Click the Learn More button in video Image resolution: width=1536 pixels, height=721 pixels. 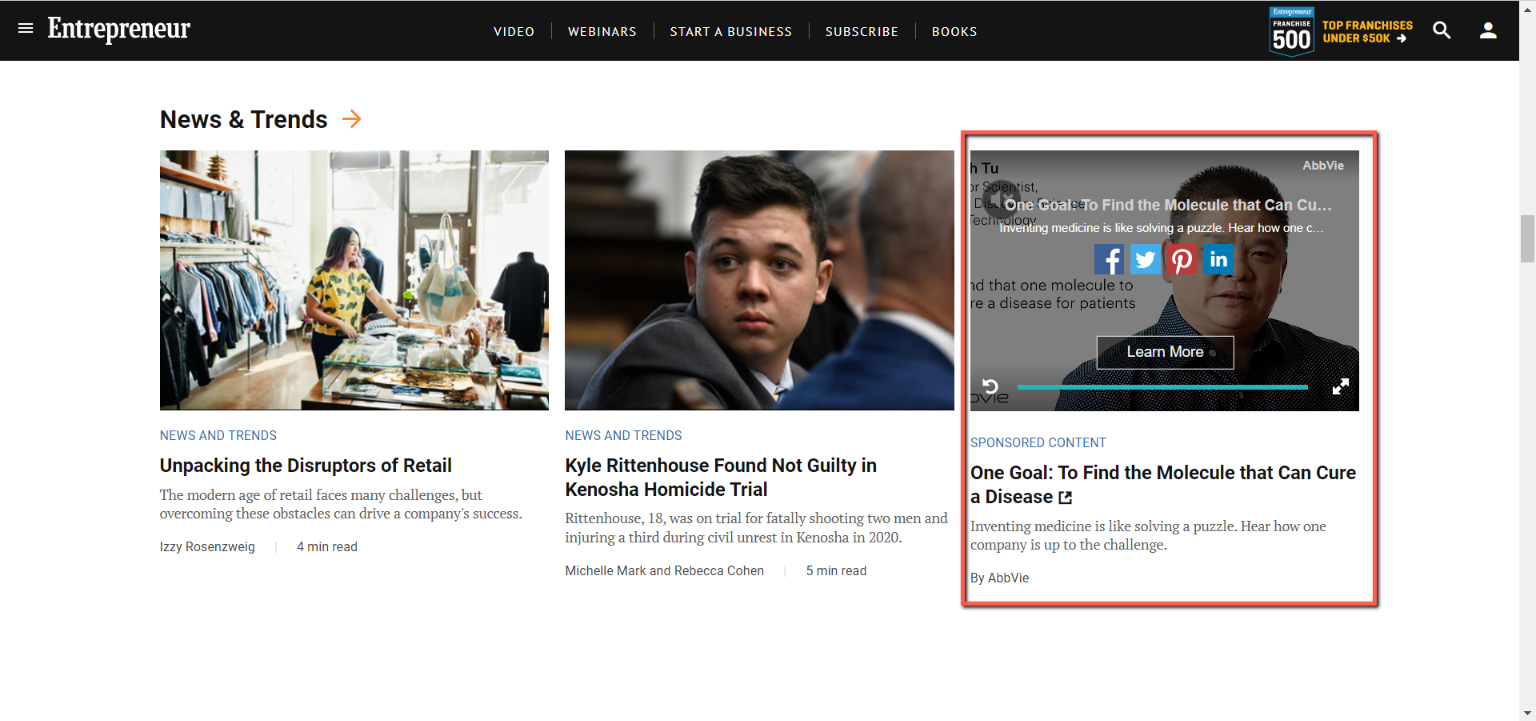pos(1165,352)
